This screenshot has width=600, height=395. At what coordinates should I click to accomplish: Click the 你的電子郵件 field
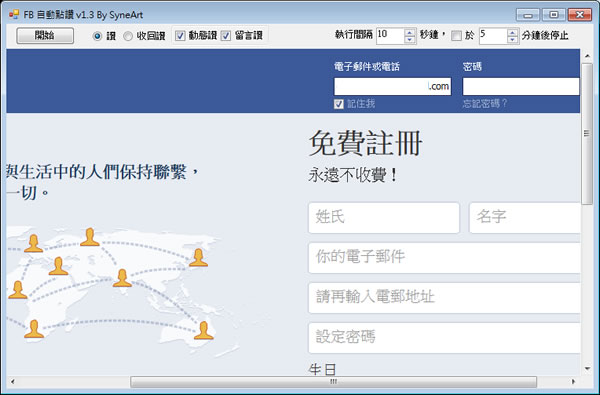click(444, 258)
